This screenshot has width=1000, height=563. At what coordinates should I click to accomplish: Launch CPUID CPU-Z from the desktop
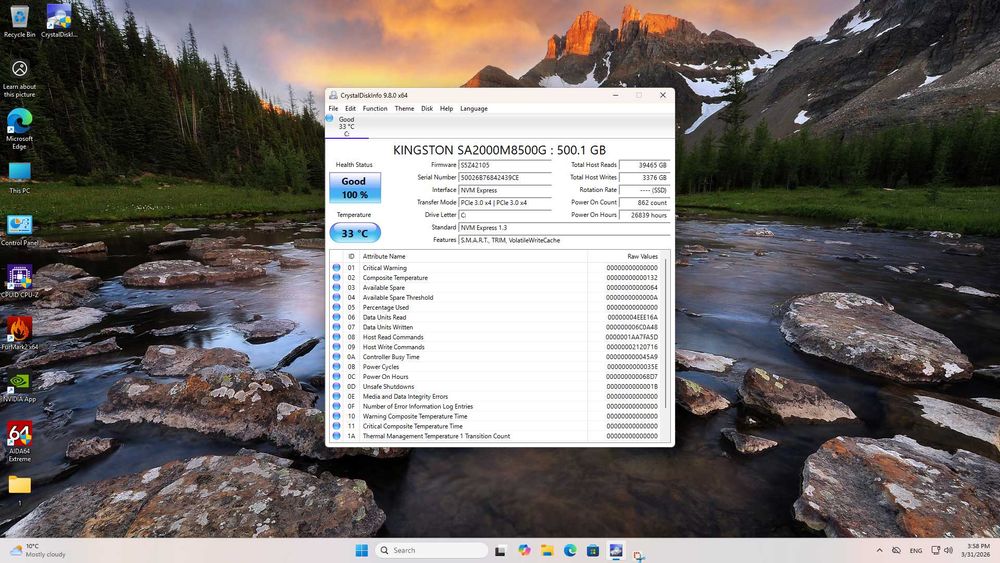click(19, 282)
